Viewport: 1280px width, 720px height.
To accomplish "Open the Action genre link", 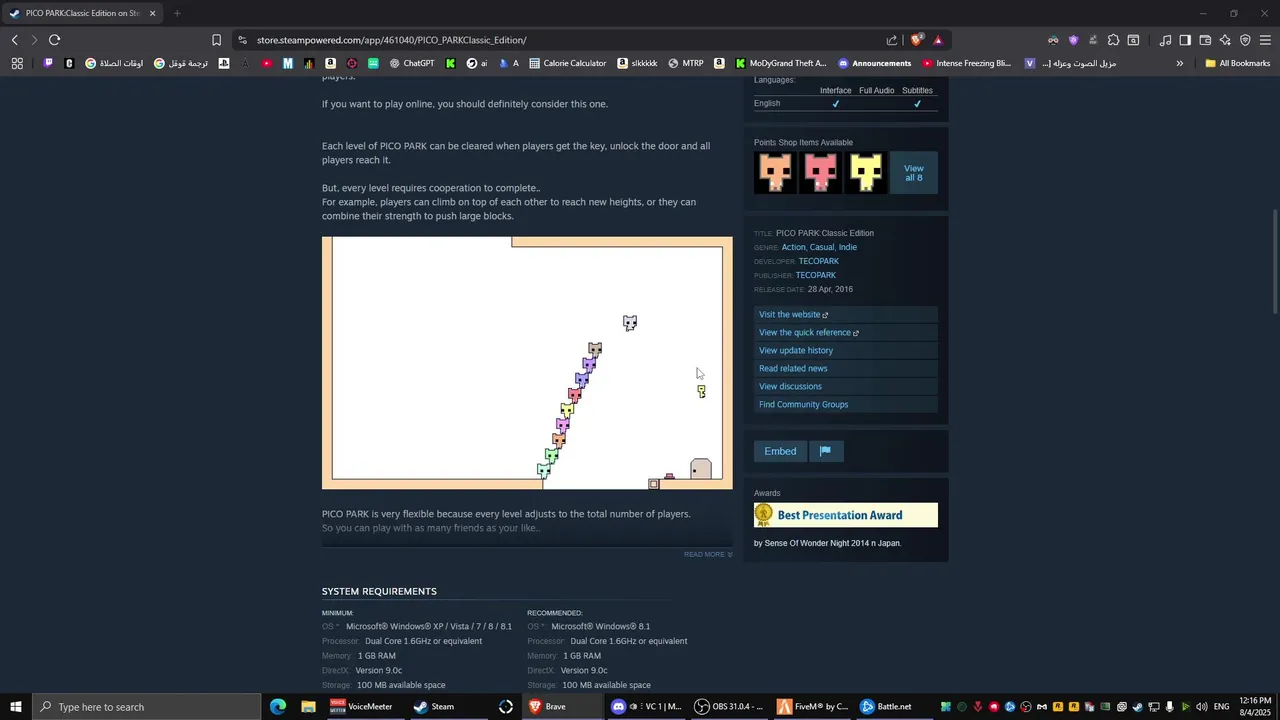I will tap(793, 247).
